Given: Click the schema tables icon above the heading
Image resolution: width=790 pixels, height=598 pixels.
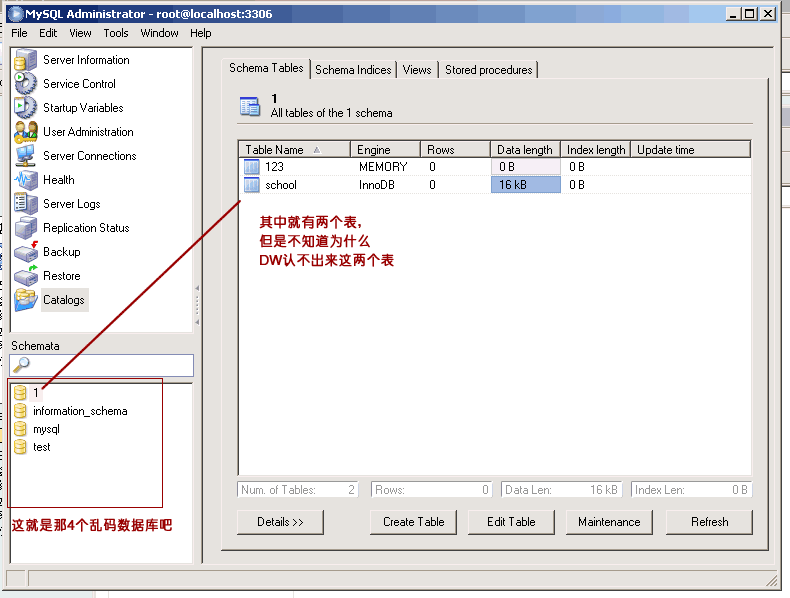Looking at the screenshot, I should pyautogui.click(x=250, y=106).
